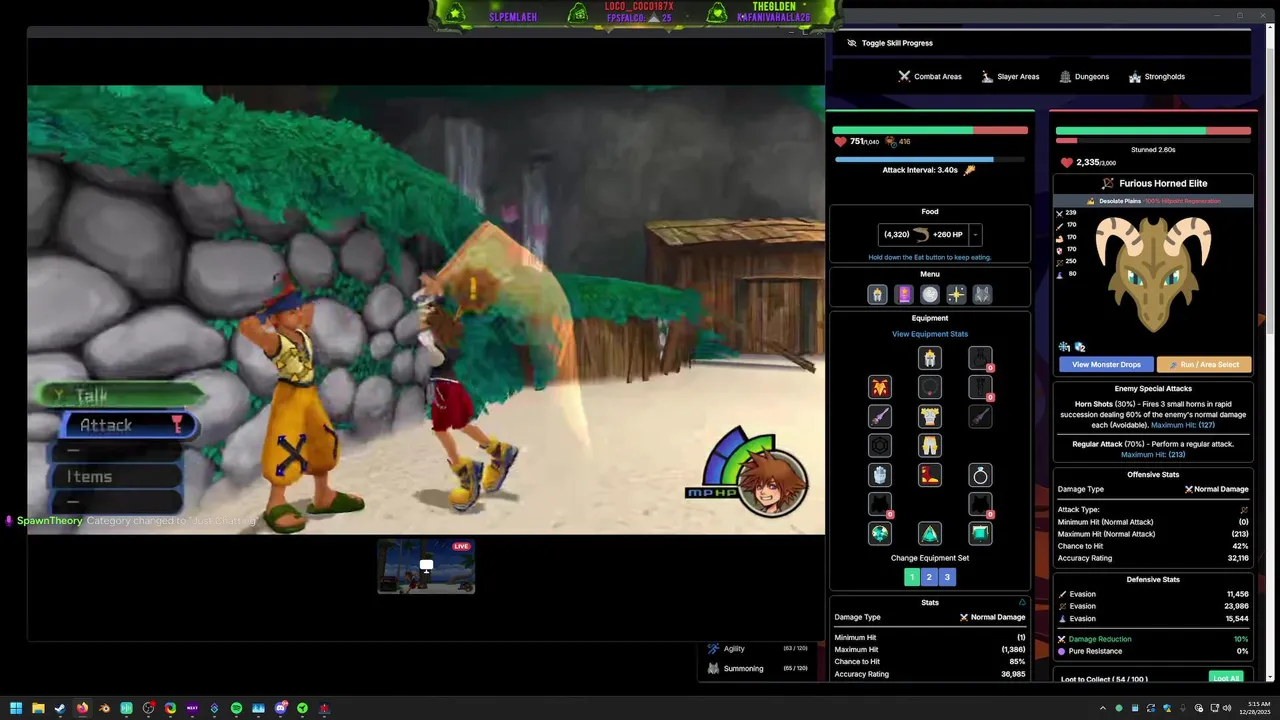1280x720 pixels.
Task: Select Items in the game command menu
Action: click(118, 476)
